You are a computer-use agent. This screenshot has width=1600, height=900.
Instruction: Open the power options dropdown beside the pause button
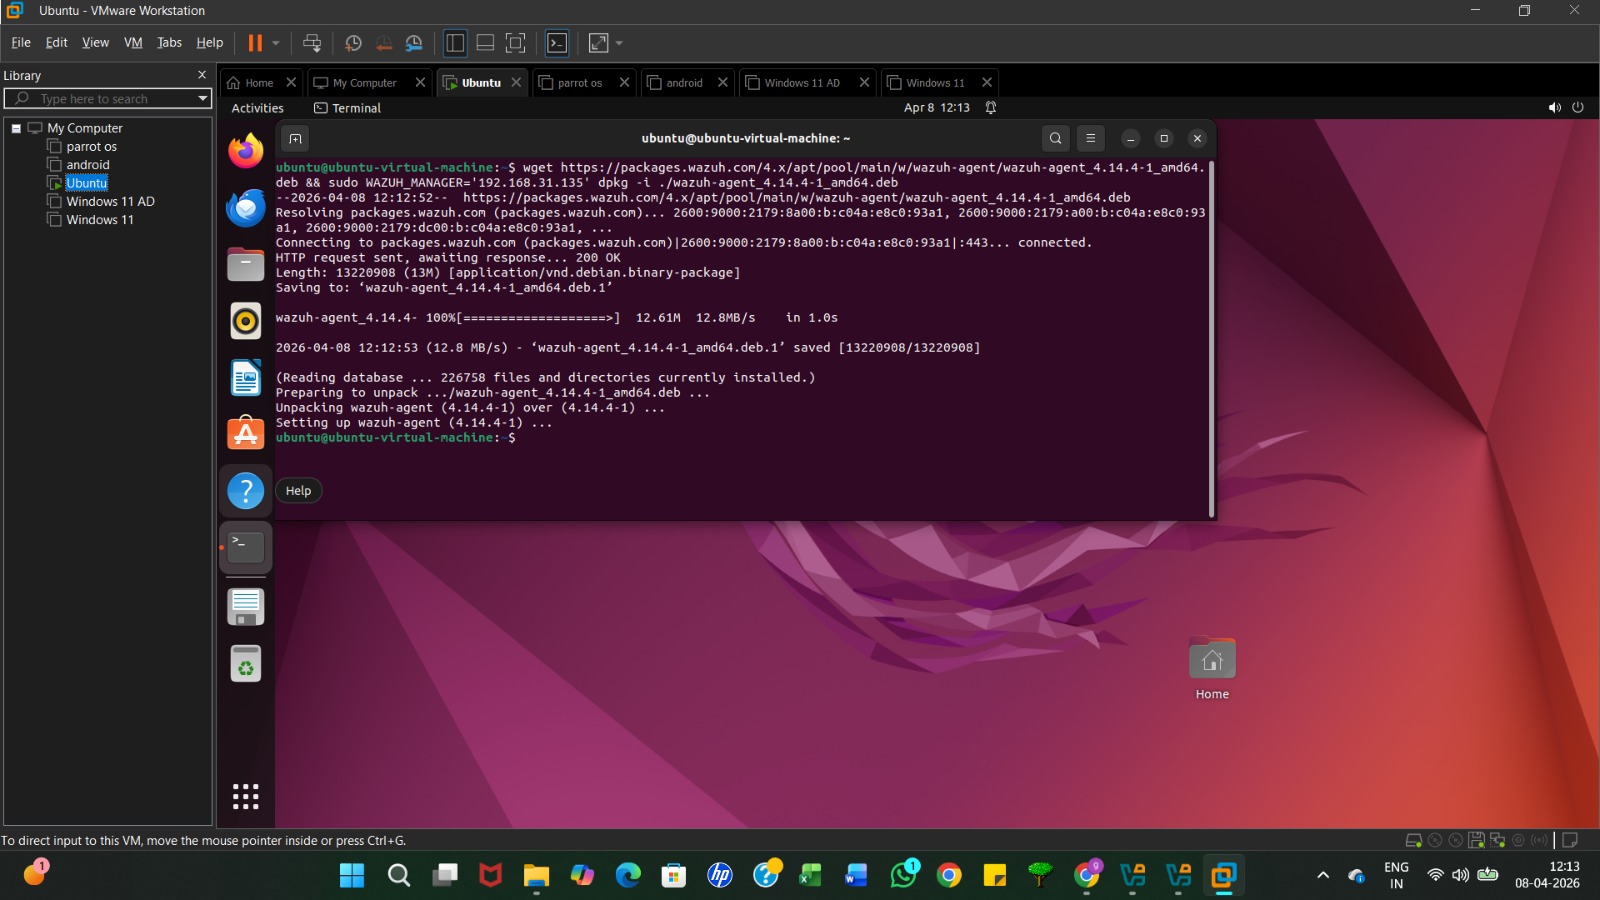click(276, 43)
